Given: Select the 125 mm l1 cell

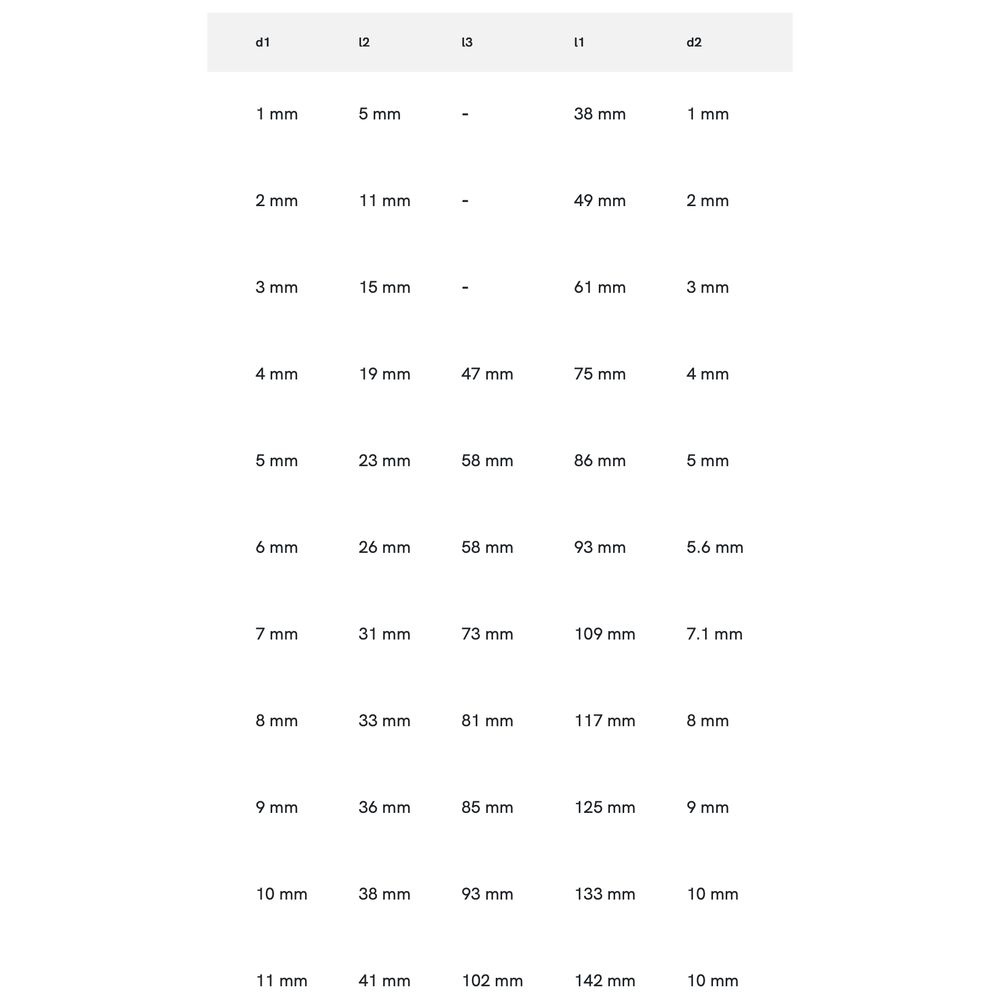Looking at the screenshot, I should click(605, 808).
